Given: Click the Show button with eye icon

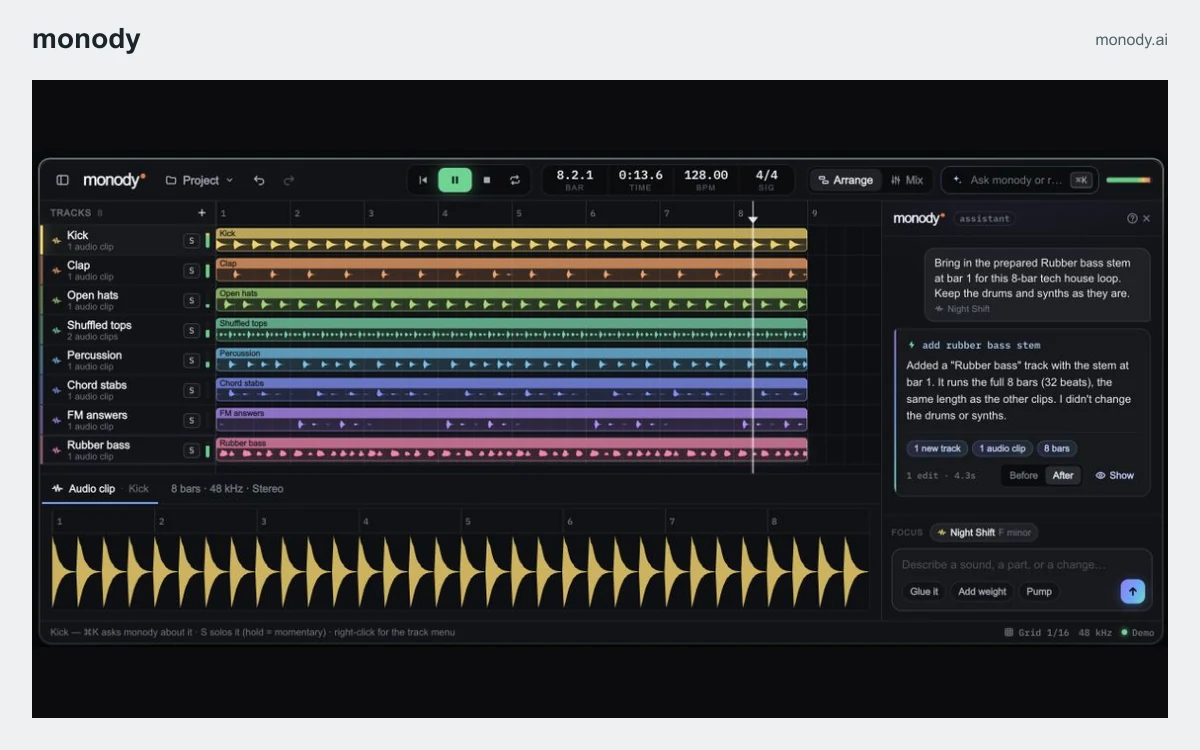Looking at the screenshot, I should point(1114,476).
